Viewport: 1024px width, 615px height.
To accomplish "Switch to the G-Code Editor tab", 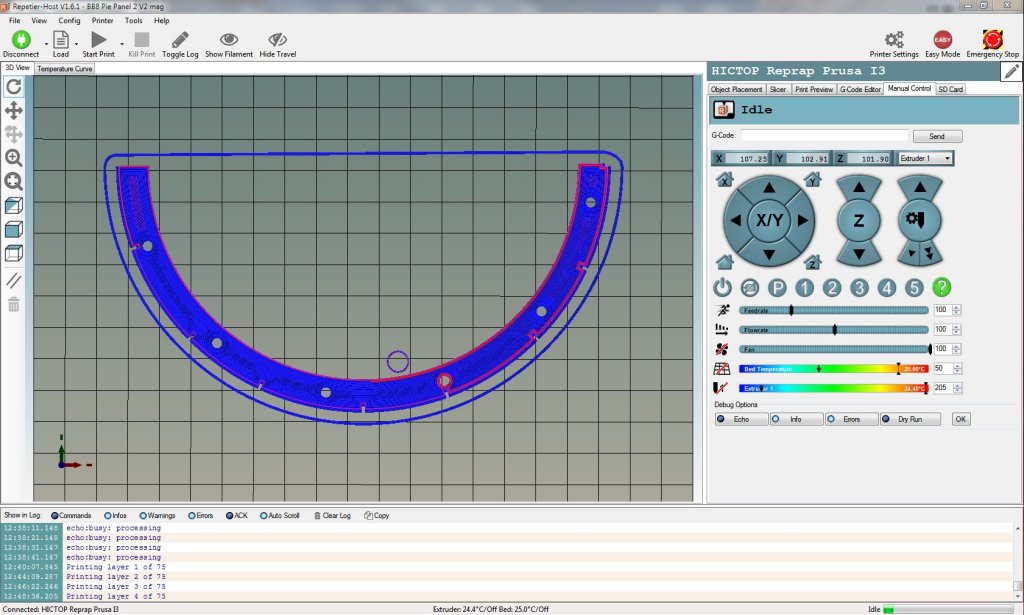I will point(860,89).
